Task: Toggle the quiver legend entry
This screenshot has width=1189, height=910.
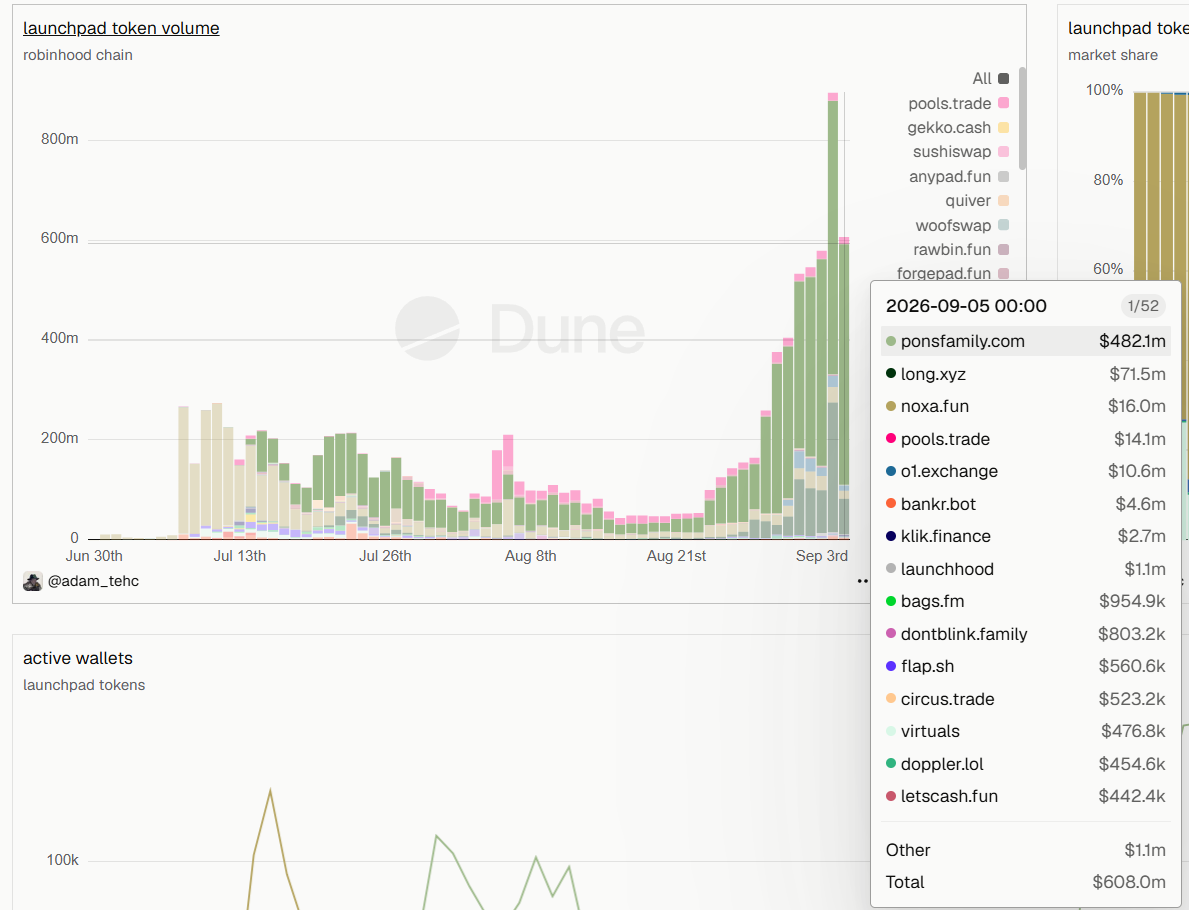Action: pyautogui.click(x=977, y=201)
